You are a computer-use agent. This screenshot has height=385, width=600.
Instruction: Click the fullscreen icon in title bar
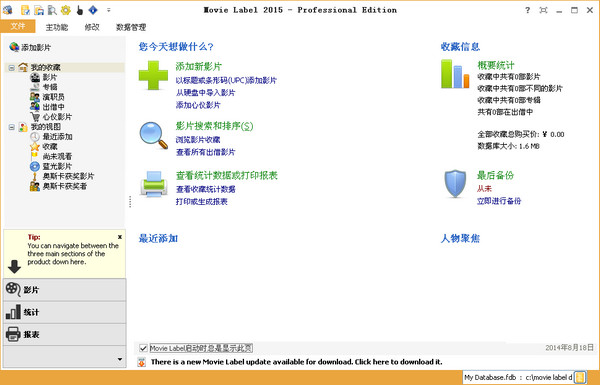[x=543, y=10]
